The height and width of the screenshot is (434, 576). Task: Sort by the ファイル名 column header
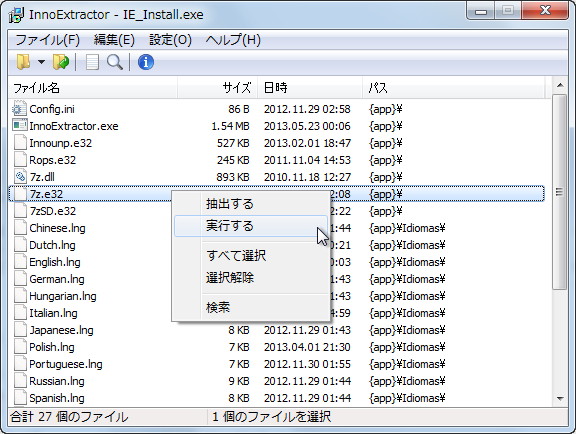pos(93,87)
